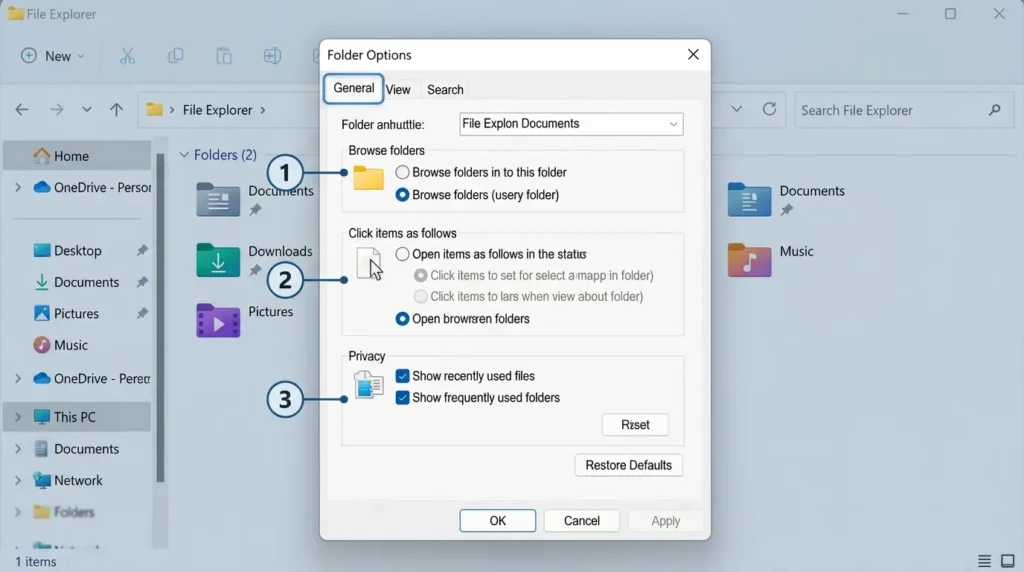Switch to the View tab

coord(398,90)
